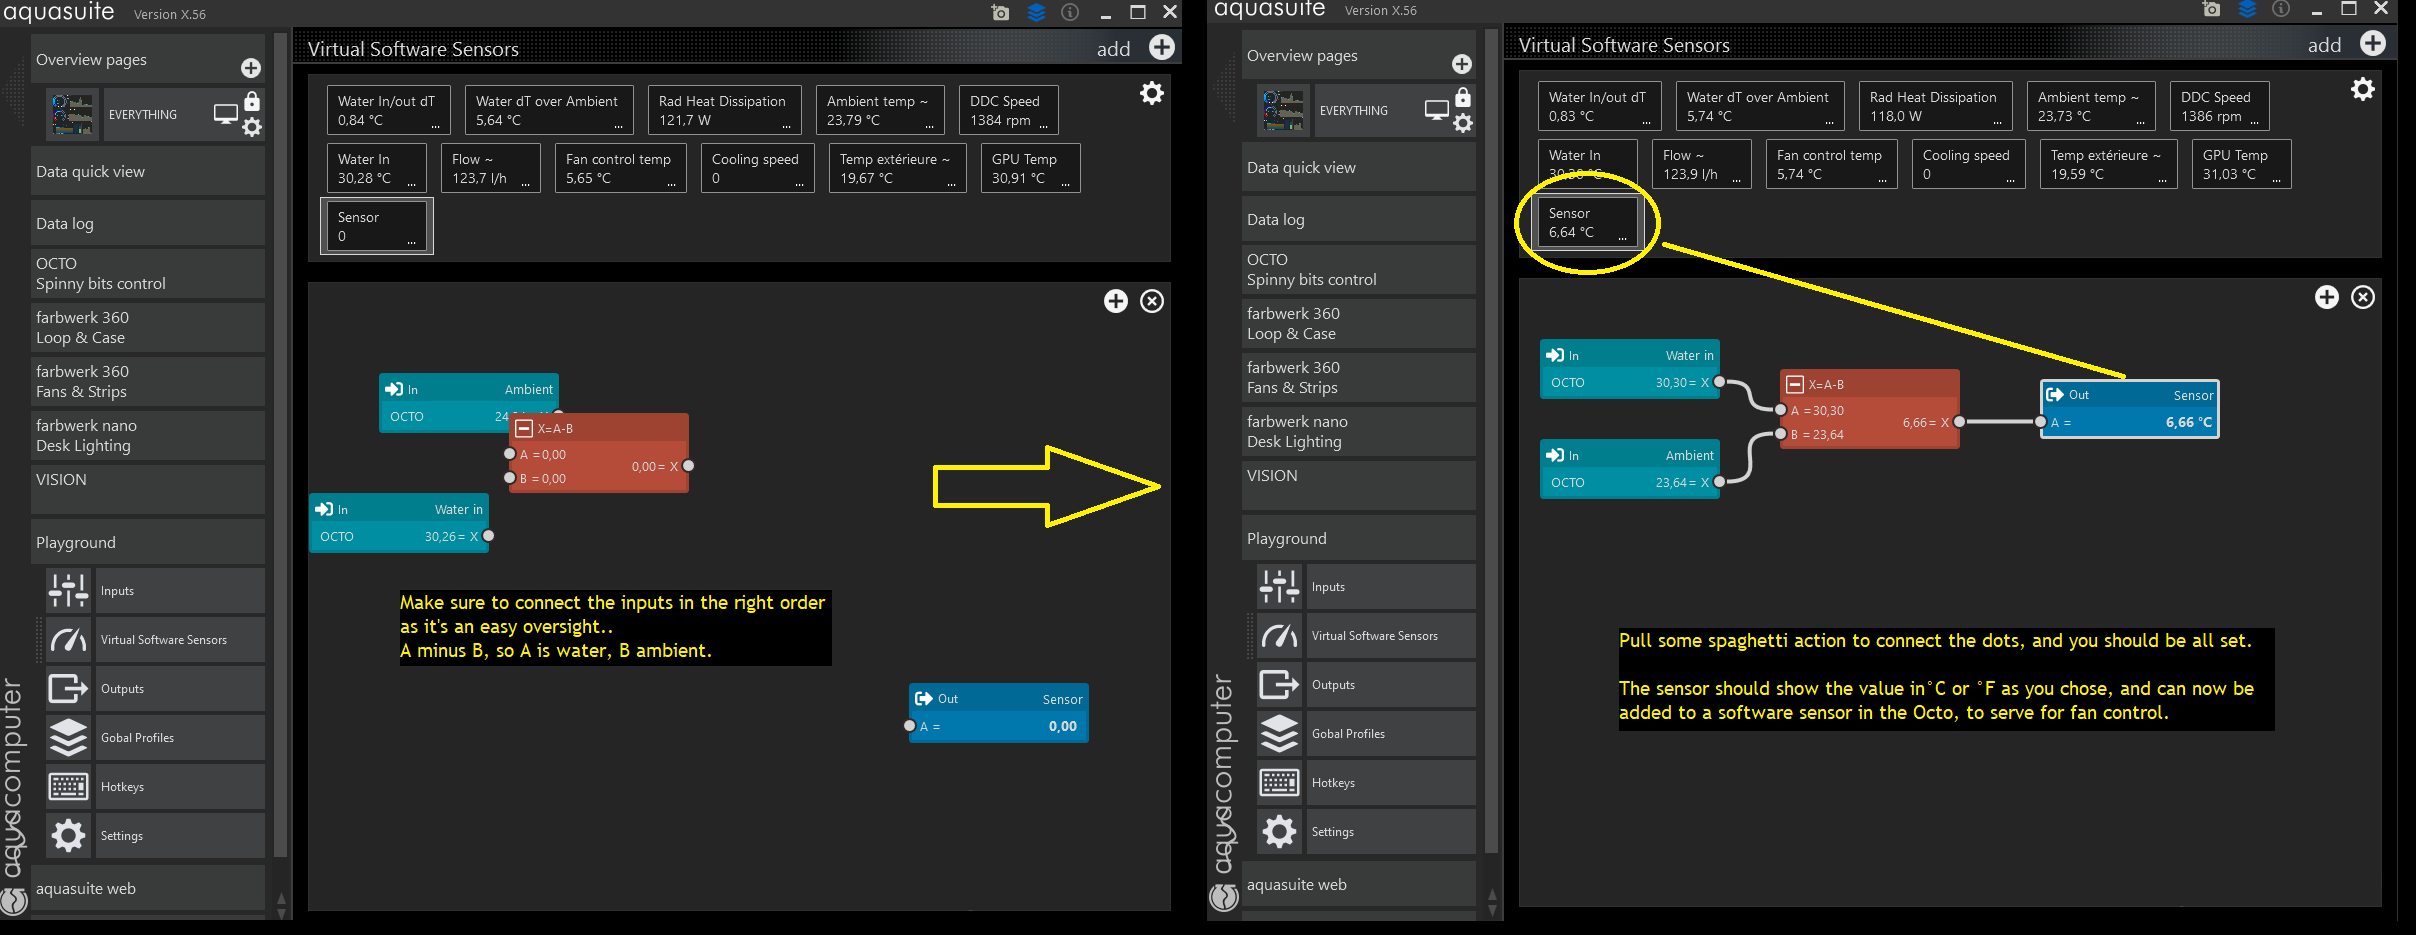Open farbwerk 360 Fans & Strips in right window
The height and width of the screenshot is (935, 2416).
(x=1359, y=378)
